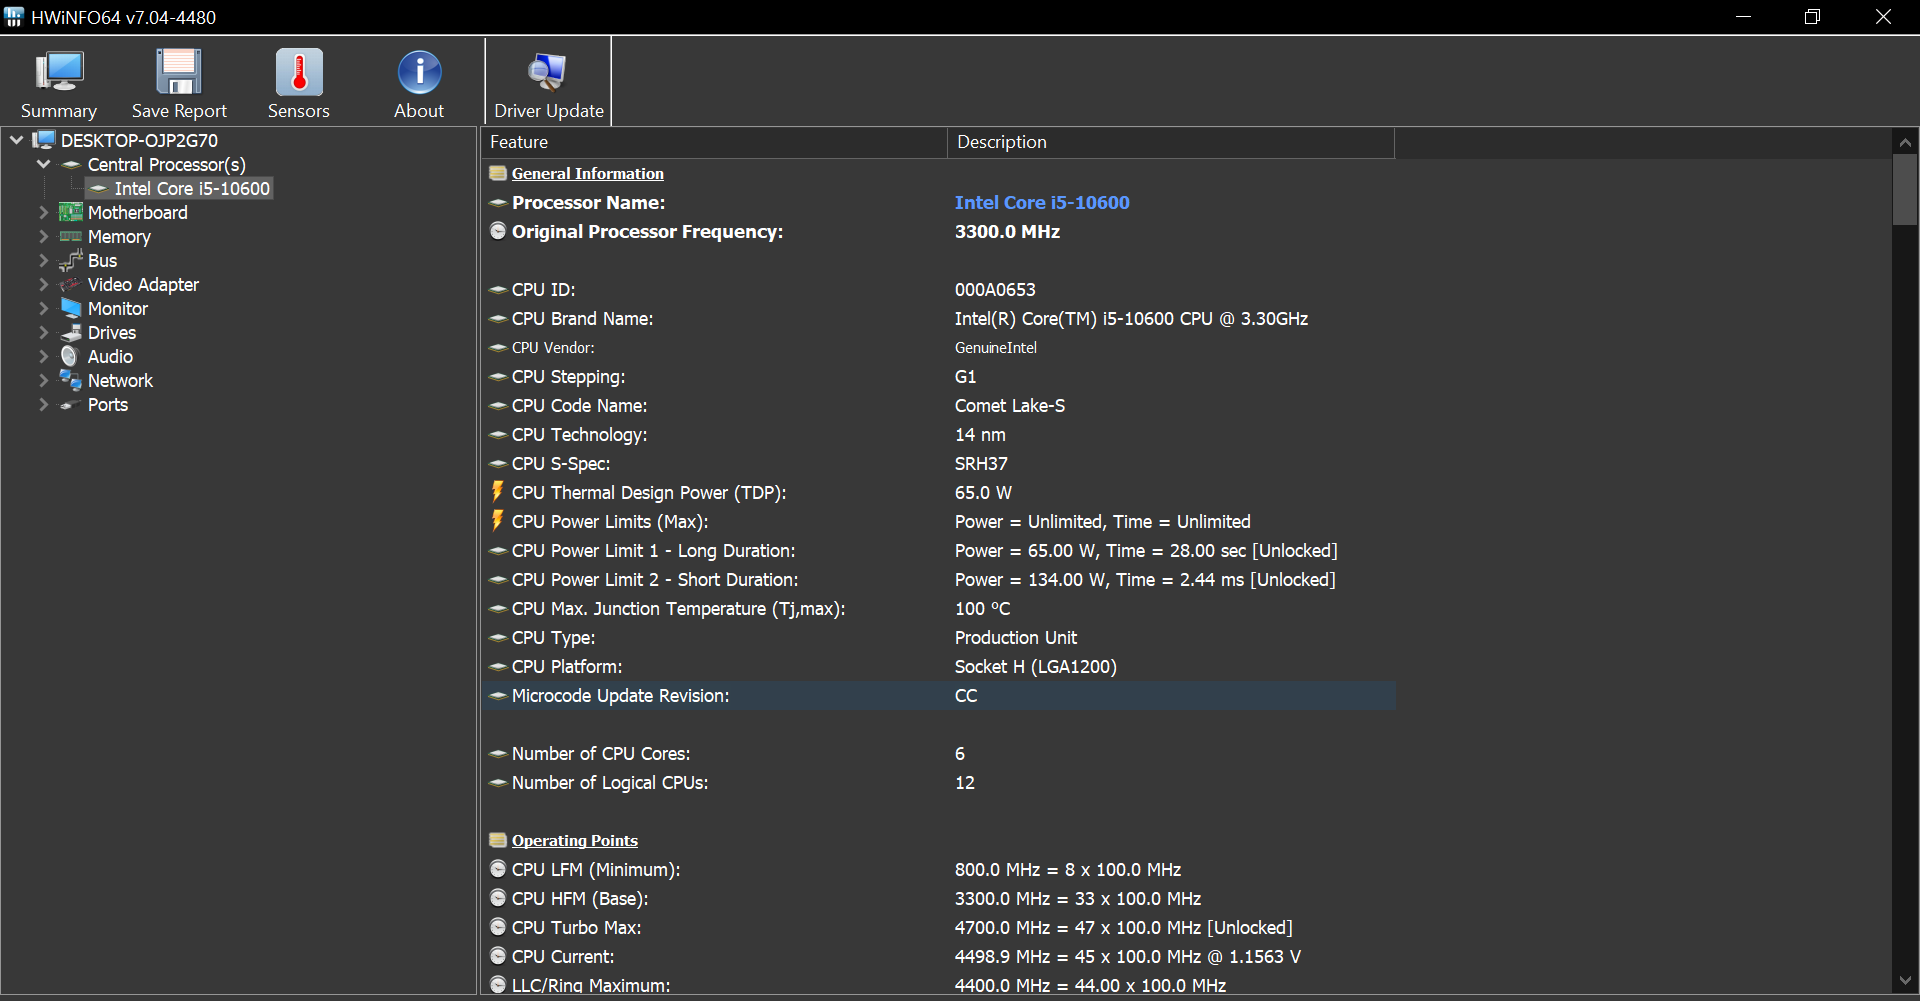
Task: Open the Summary toolbar icon
Action: (59, 72)
